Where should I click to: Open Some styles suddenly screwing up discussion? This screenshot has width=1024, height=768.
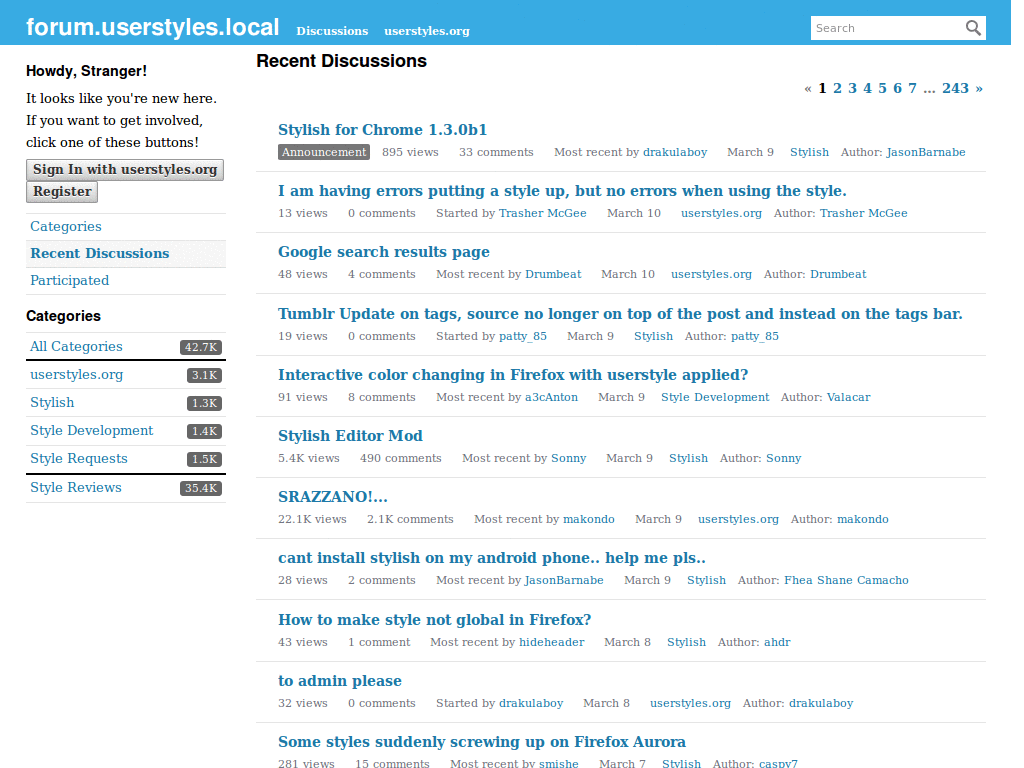[x=482, y=742]
